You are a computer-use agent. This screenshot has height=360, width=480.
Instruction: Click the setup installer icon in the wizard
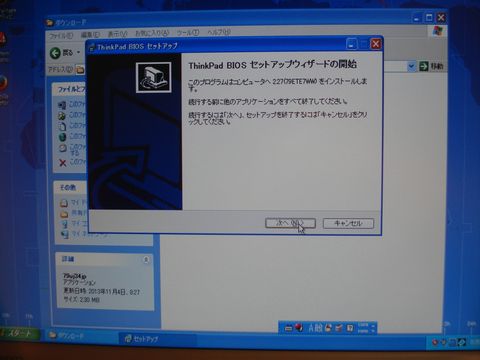(x=154, y=77)
